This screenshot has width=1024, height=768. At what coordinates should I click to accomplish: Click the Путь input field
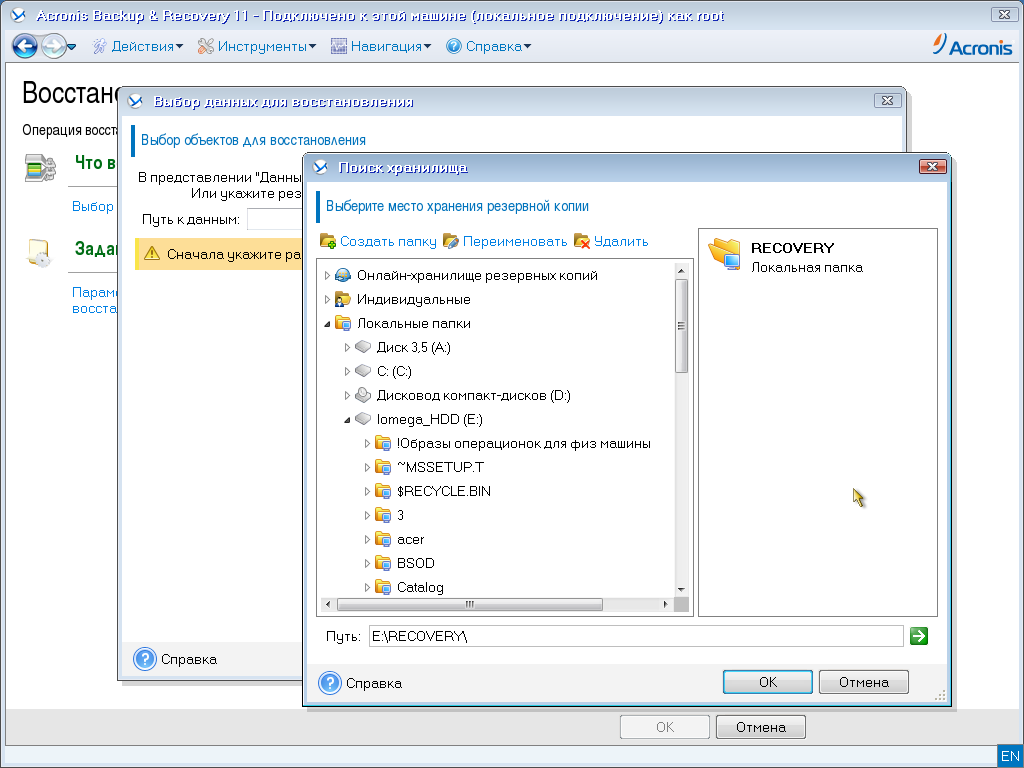click(636, 636)
